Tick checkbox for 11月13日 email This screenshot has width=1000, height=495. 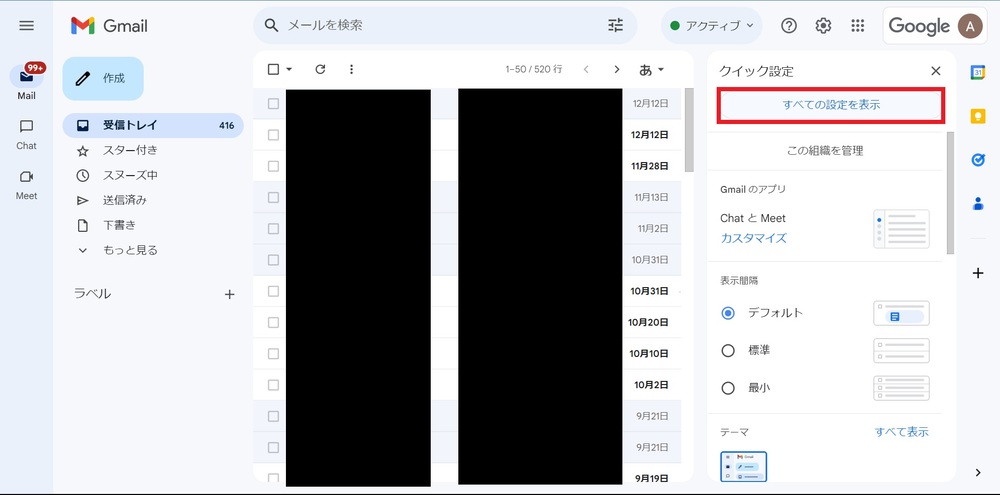(273, 197)
